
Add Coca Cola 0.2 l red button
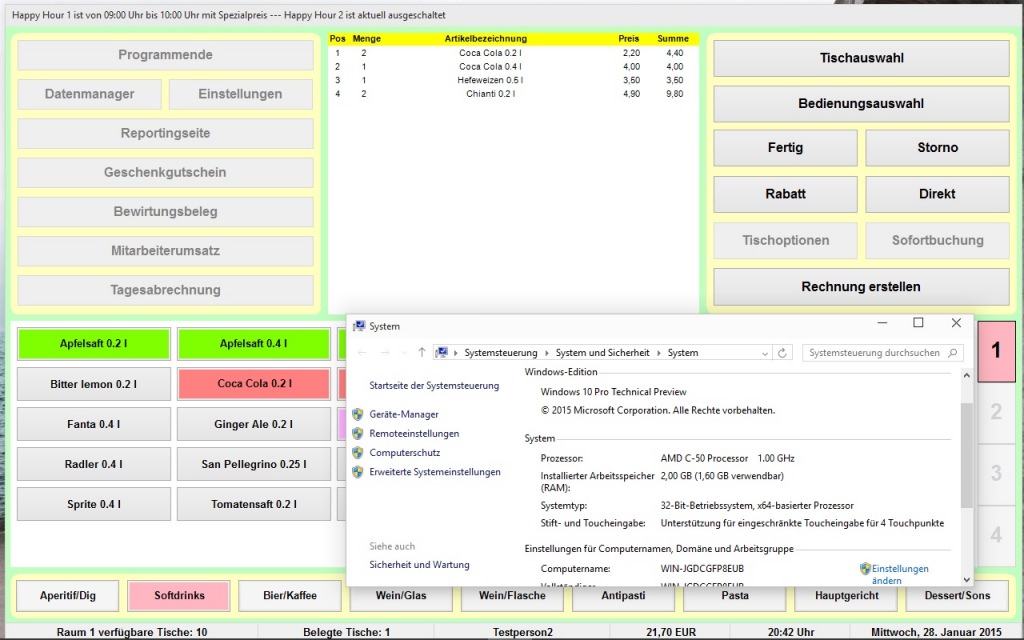(x=253, y=383)
